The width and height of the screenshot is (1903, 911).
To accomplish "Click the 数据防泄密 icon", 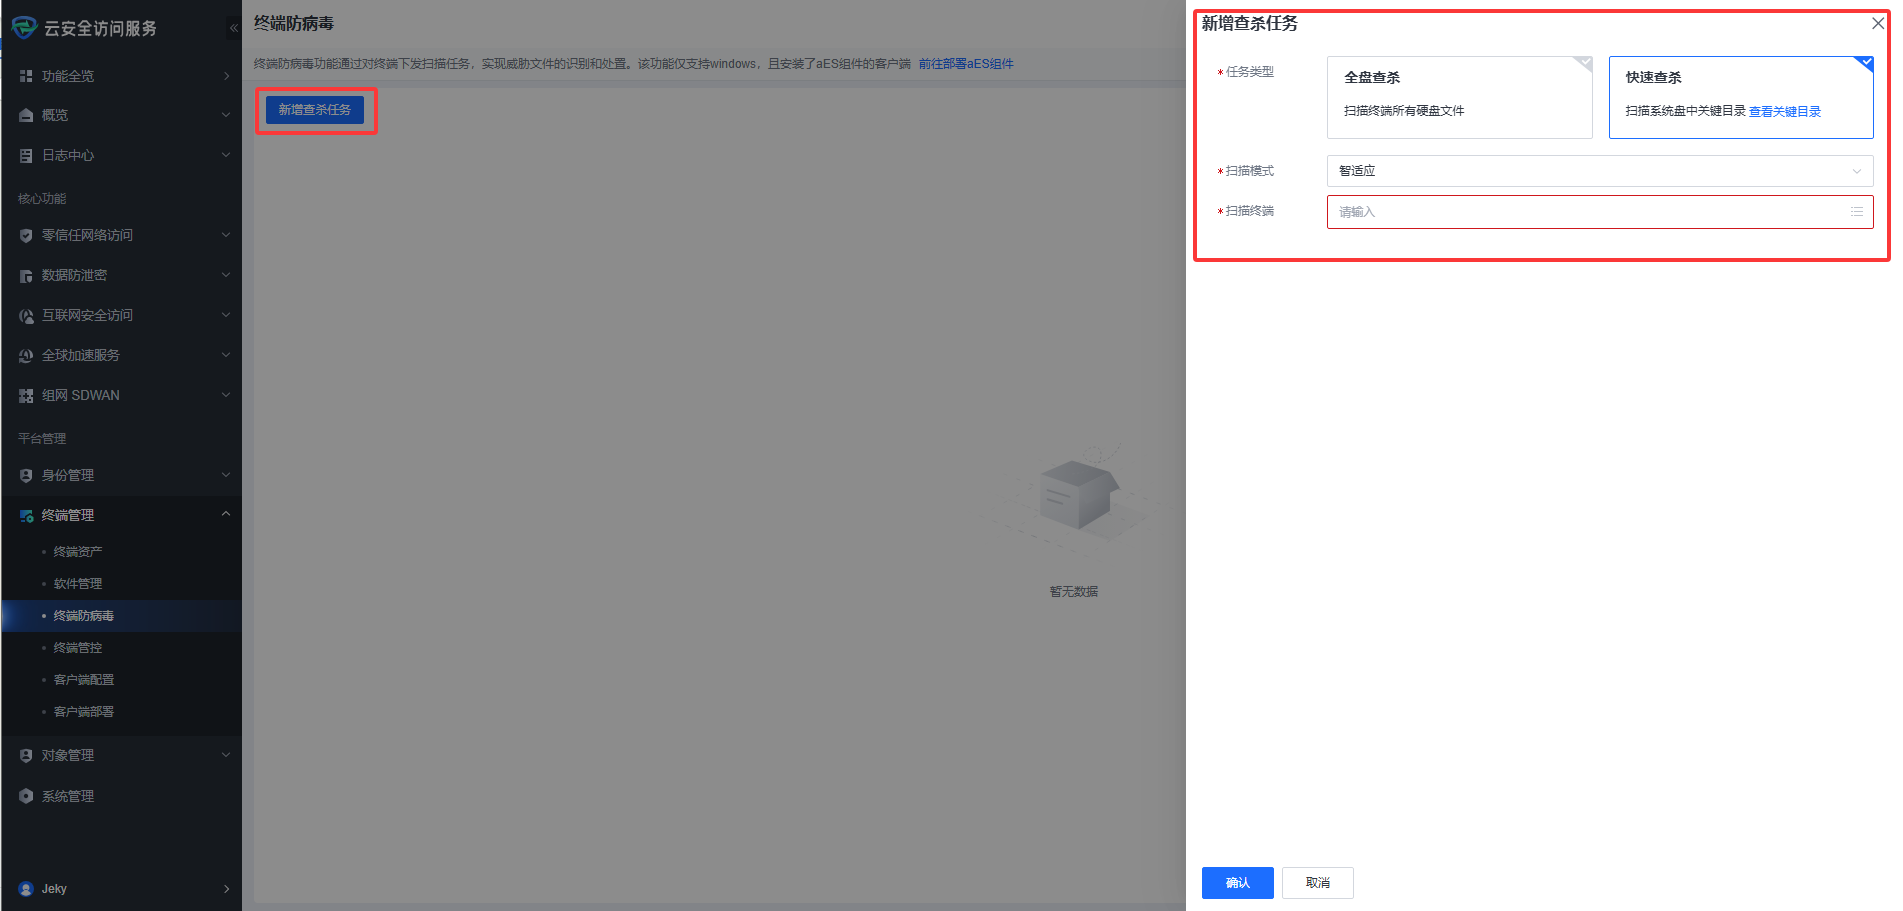I will point(26,276).
